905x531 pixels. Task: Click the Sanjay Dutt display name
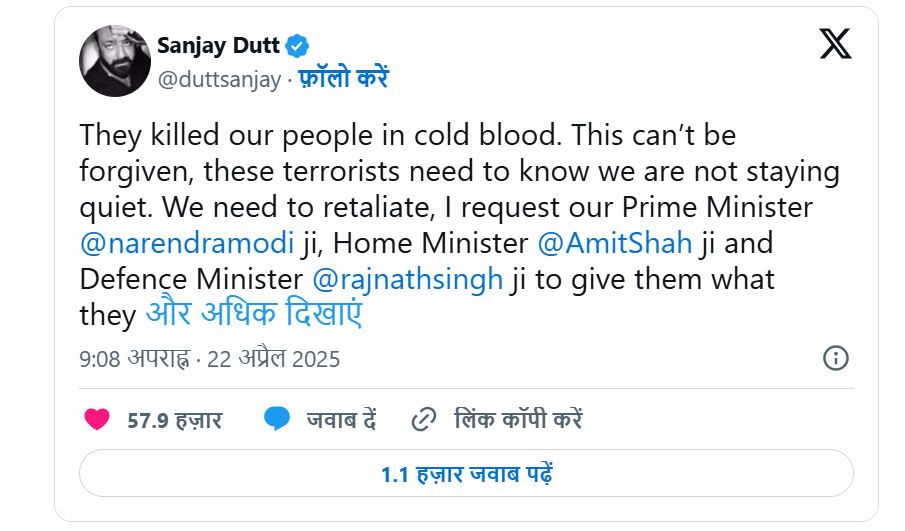point(219,45)
